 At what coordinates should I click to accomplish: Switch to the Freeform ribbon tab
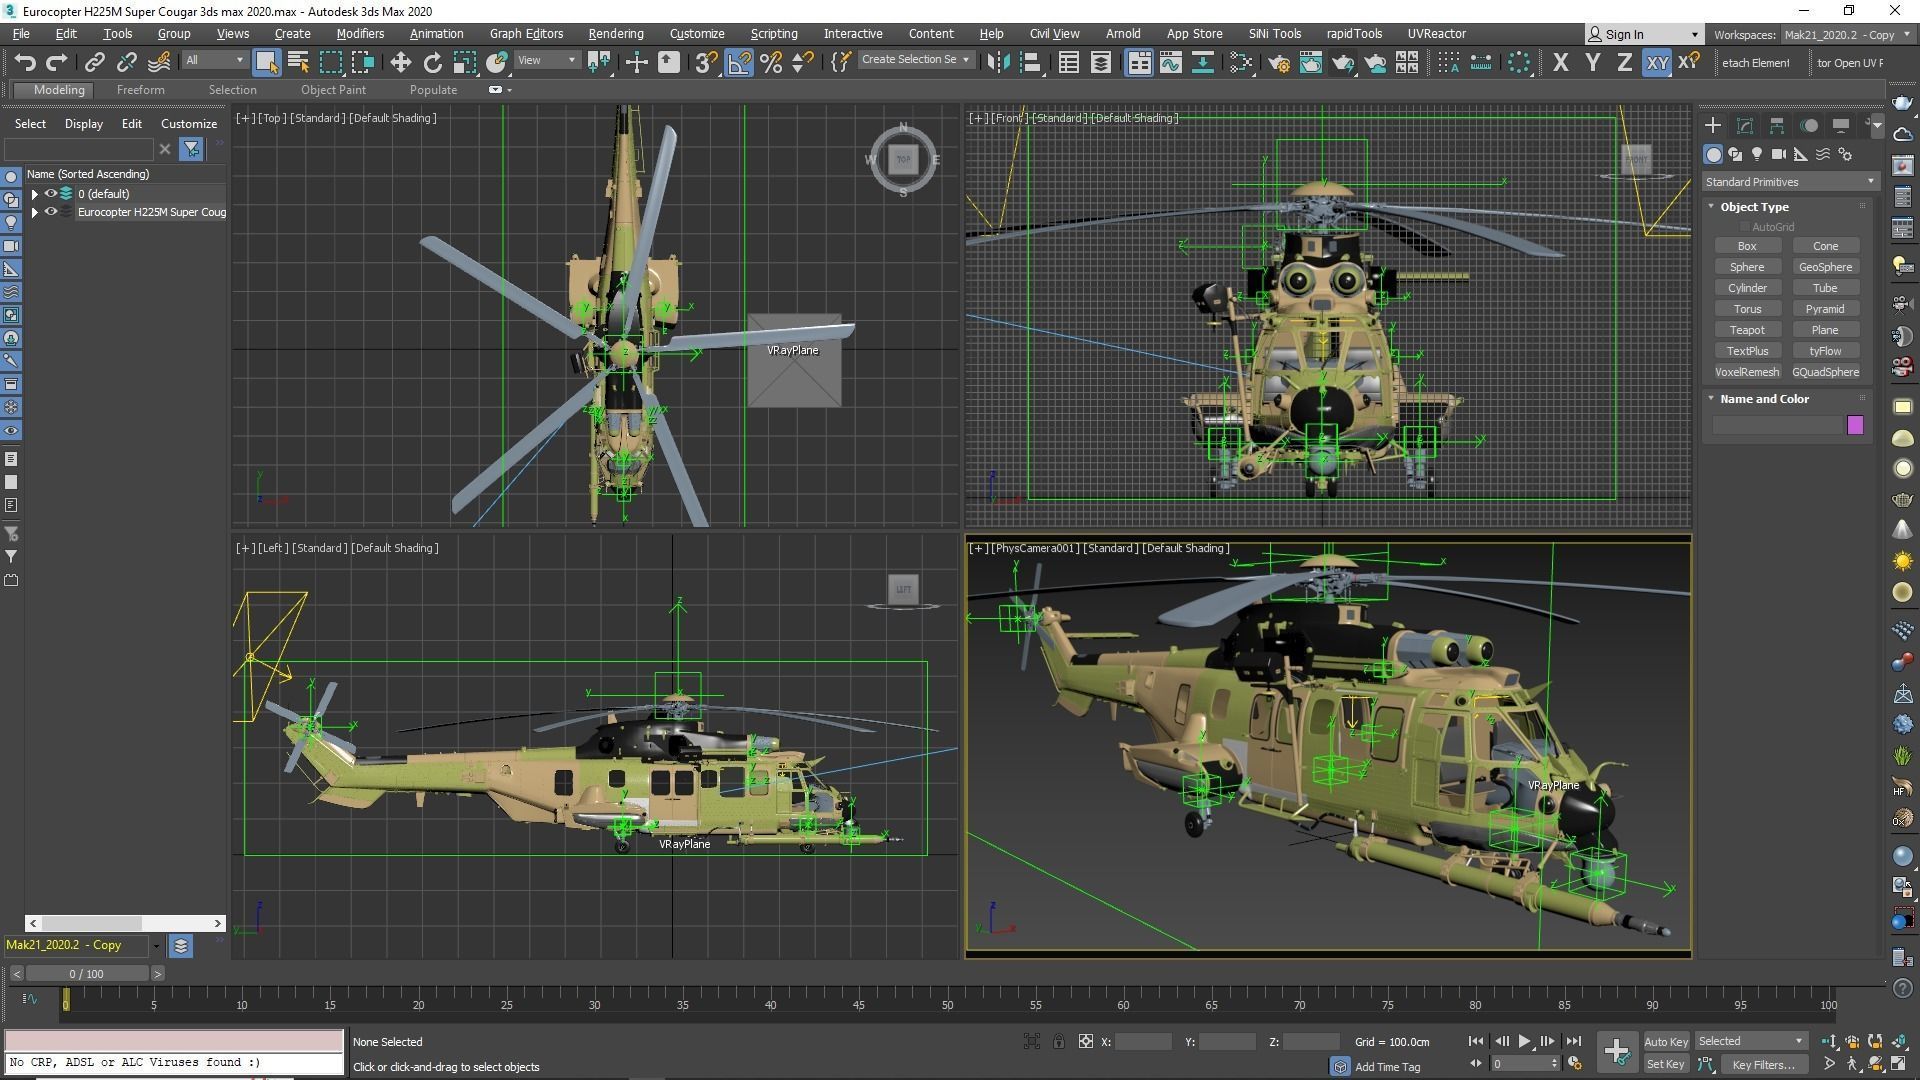[140, 90]
